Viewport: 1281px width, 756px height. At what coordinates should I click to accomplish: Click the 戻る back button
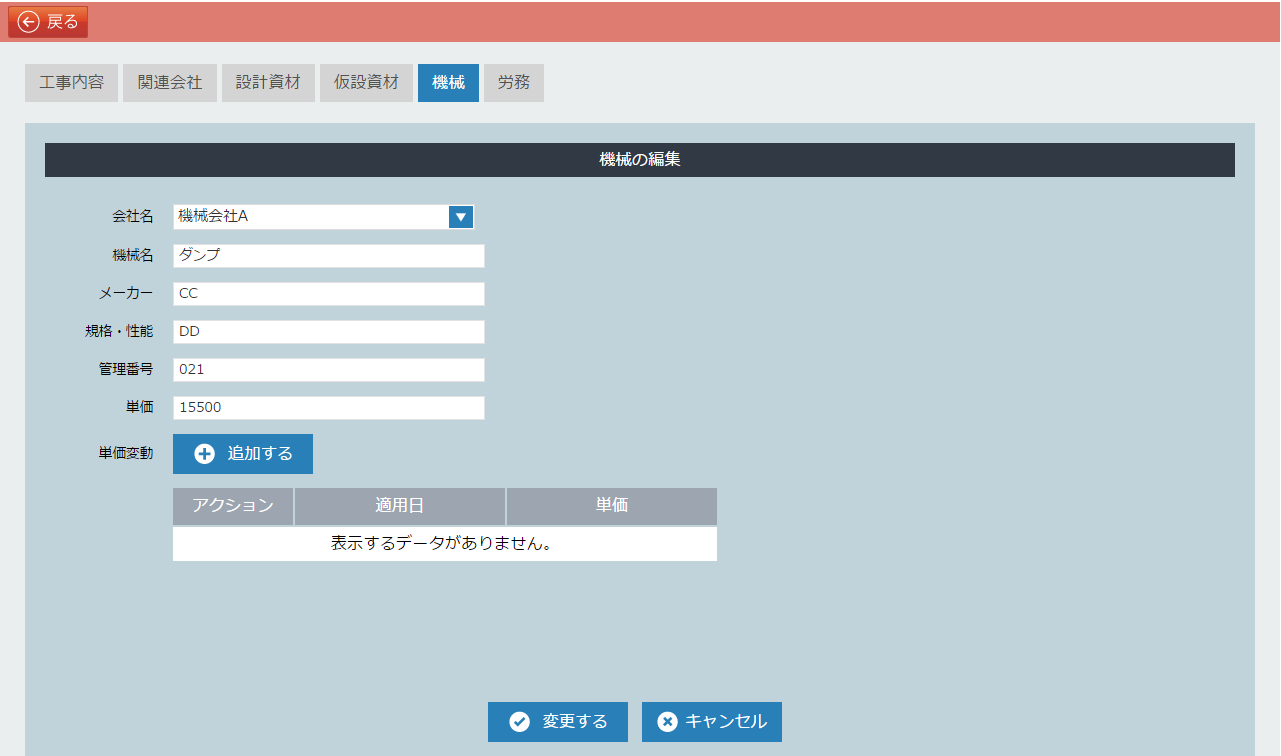pos(48,22)
